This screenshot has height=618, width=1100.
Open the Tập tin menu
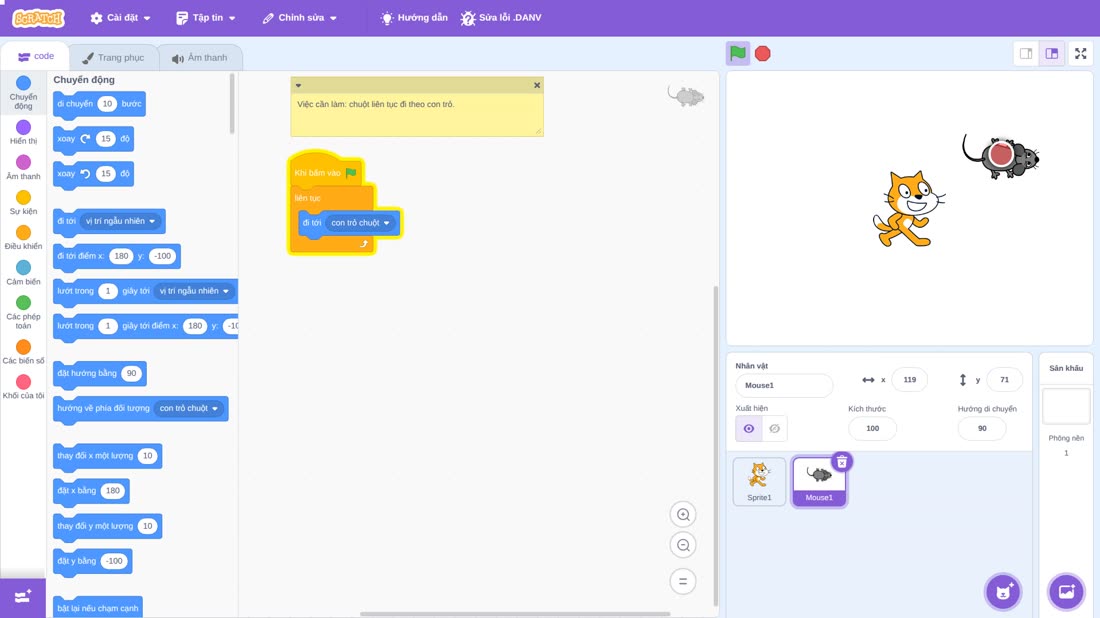pyautogui.click(x=206, y=18)
